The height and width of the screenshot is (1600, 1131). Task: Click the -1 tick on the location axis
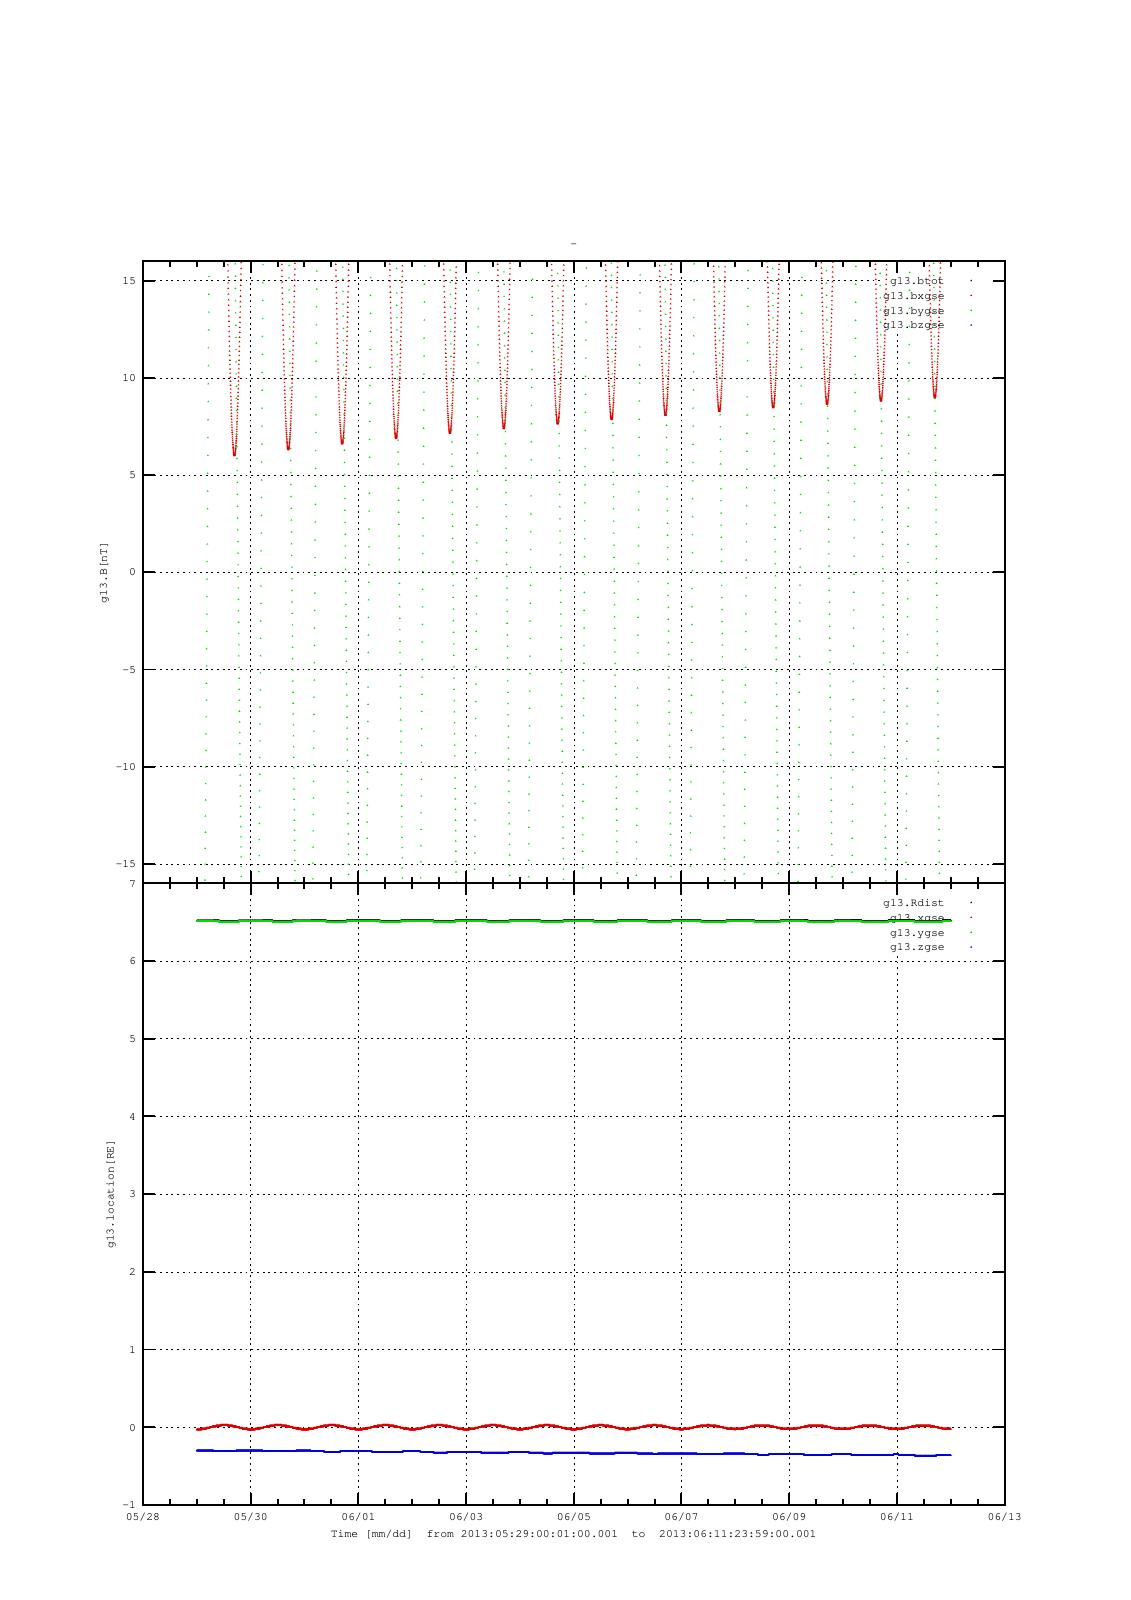(129, 1505)
